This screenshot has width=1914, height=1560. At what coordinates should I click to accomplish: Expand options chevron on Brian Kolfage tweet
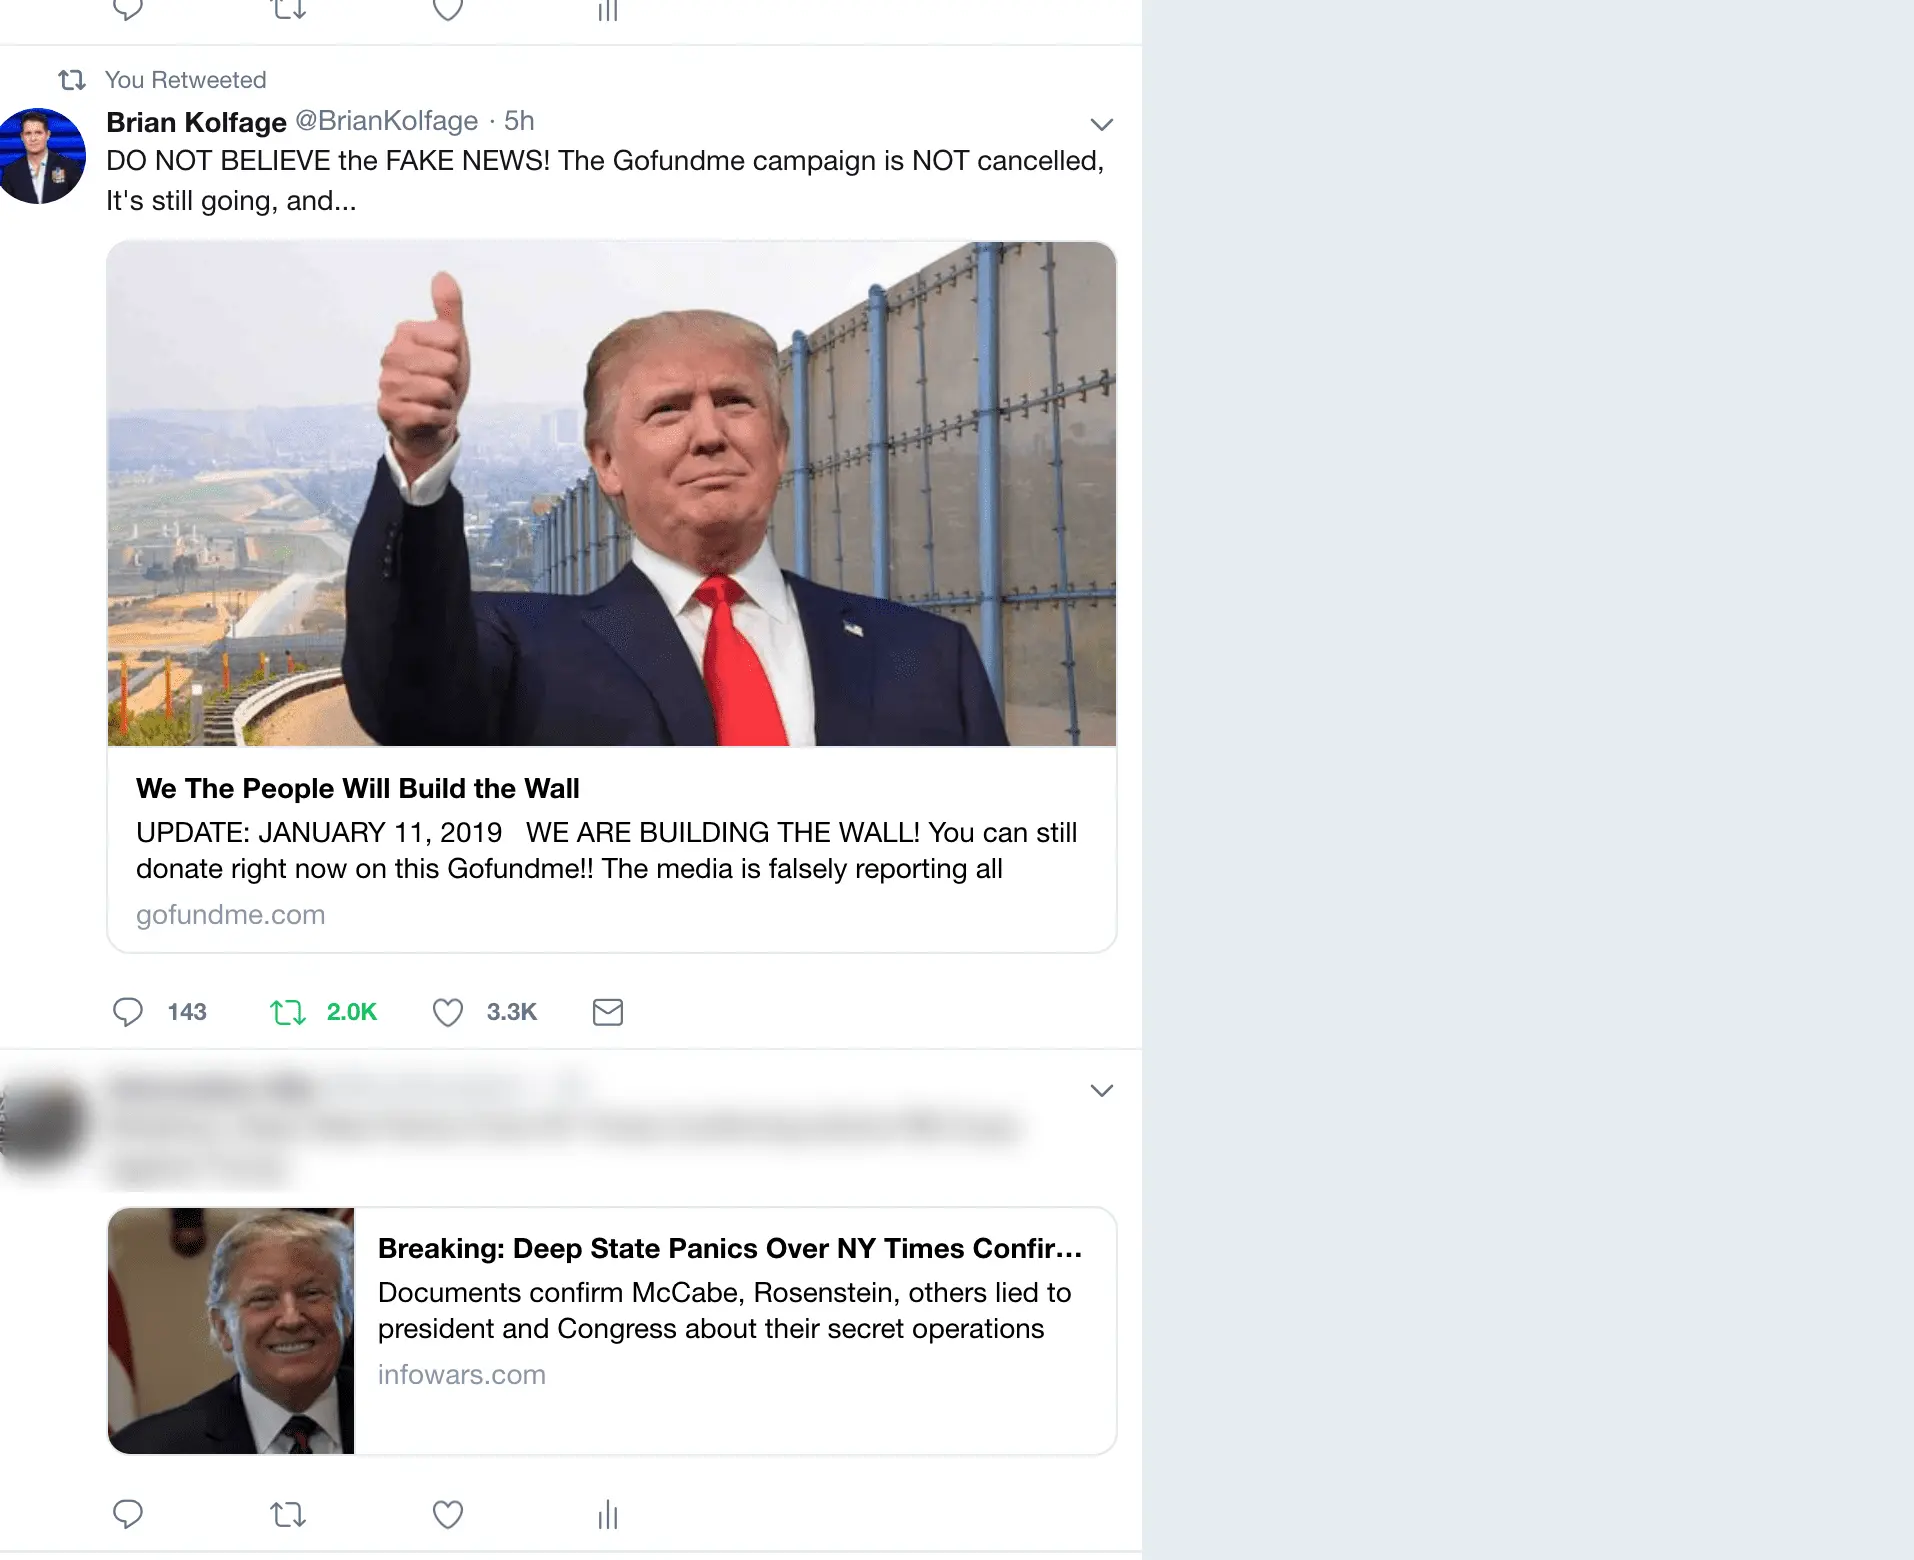[1101, 124]
